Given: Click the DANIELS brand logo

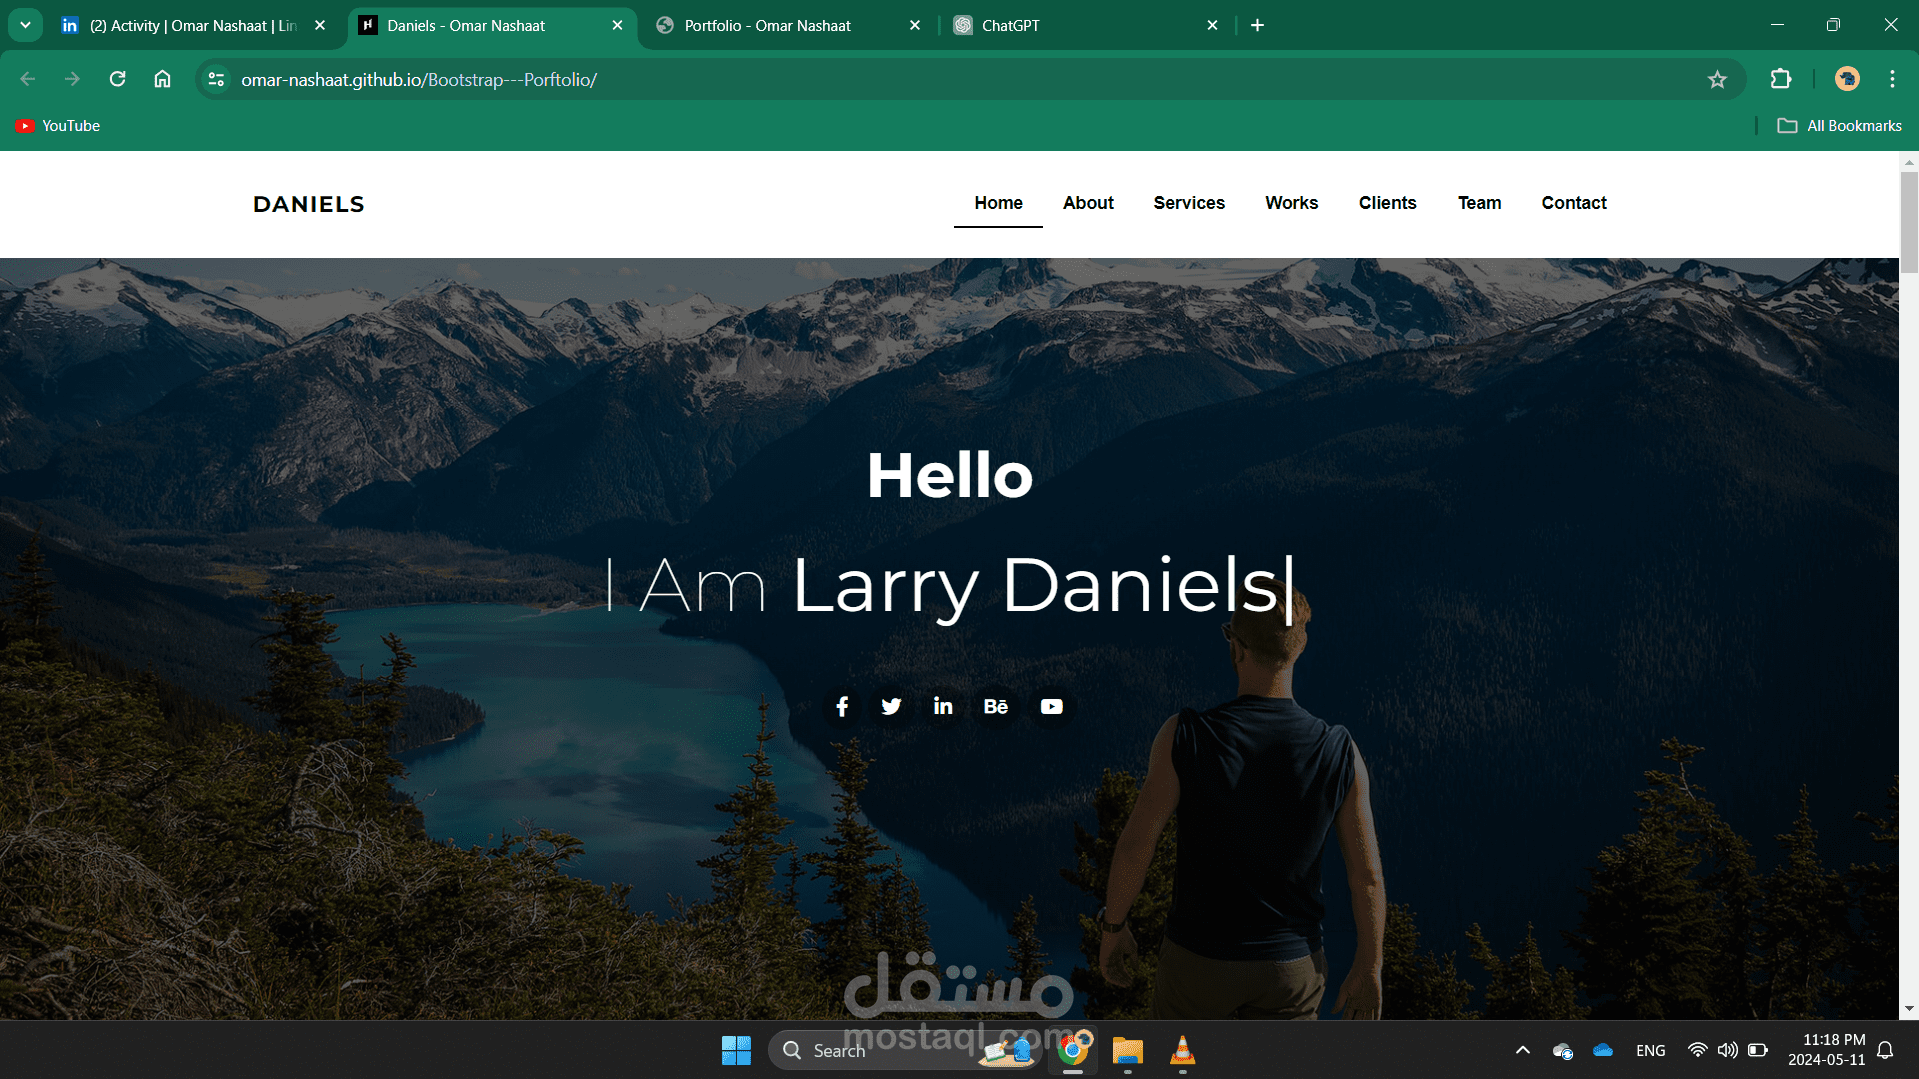Looking at the screenshot, I should pyautogui.click(x=308, y=204).
